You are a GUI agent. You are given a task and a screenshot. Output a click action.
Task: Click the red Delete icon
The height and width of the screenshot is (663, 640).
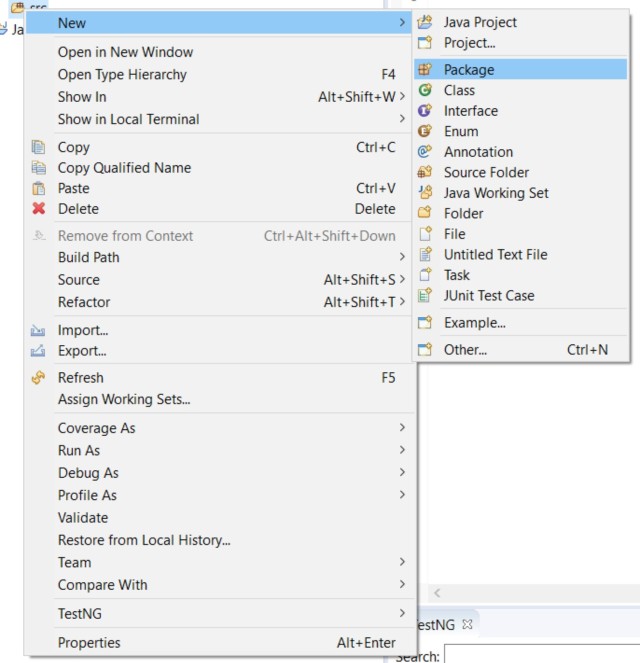39,209
